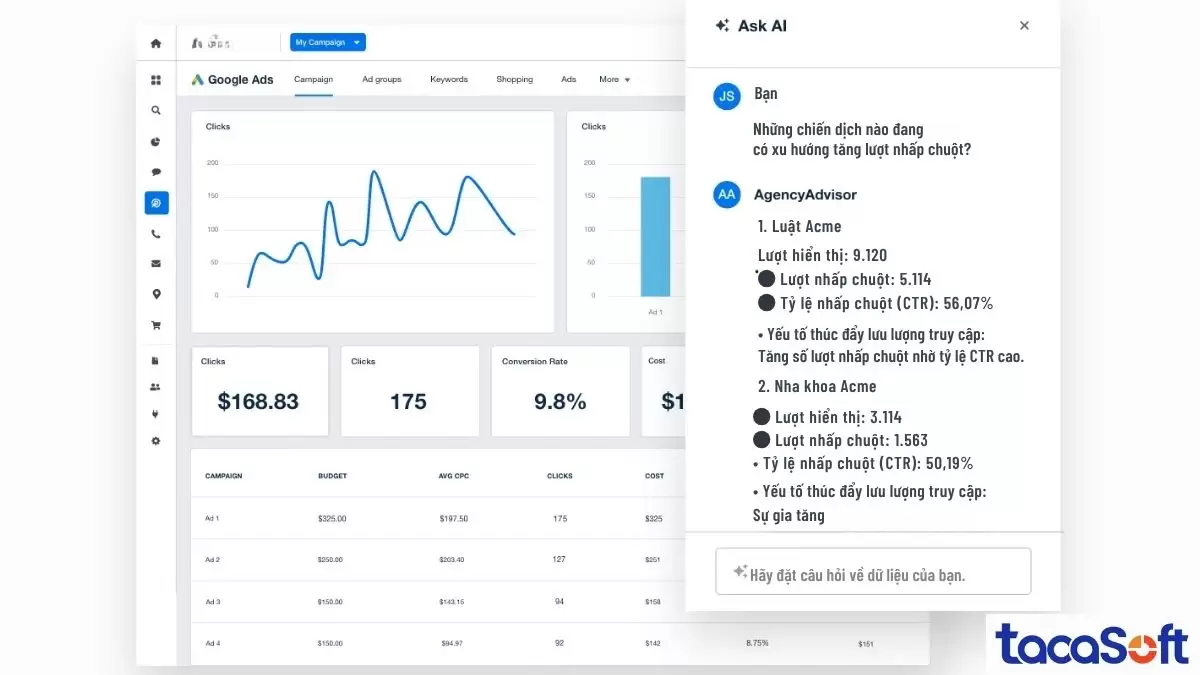Click the users group sidebar icon

155,386
